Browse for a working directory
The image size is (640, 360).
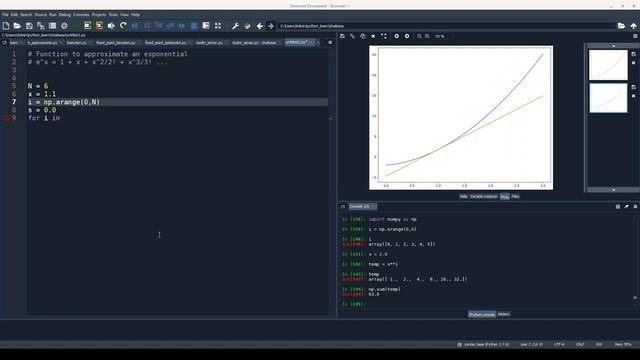[621, 26]
